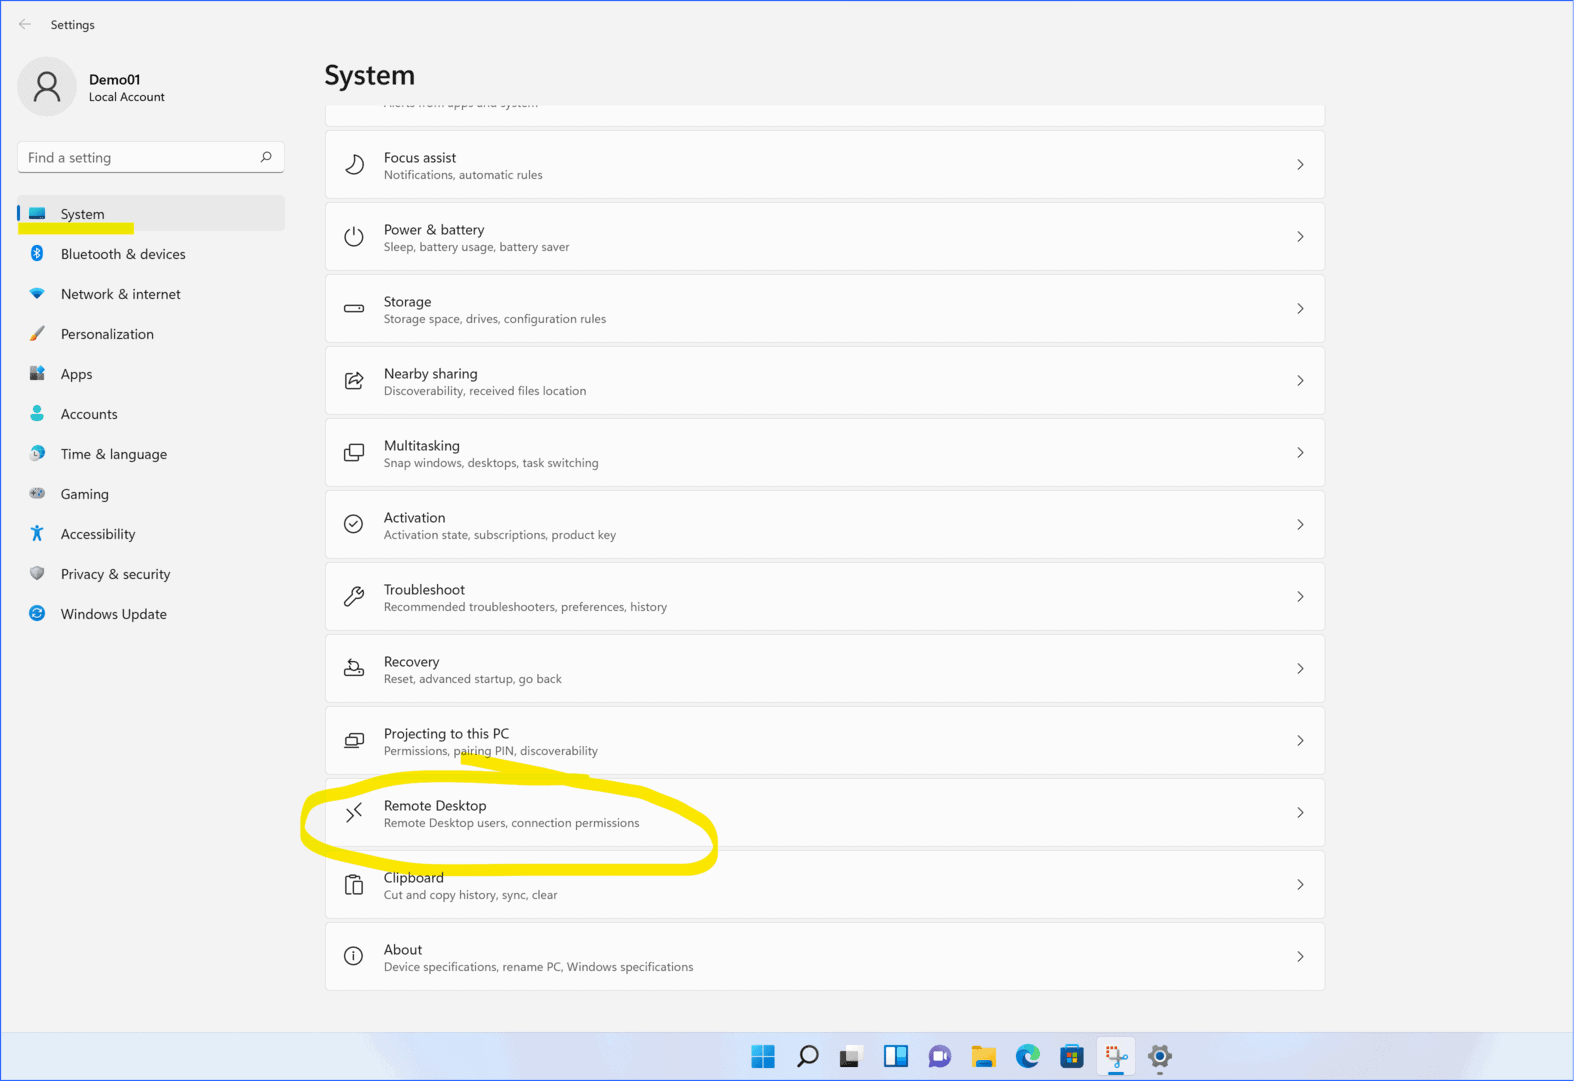The image size is (1574, 1081).
Task: Click the Activation checkmark icon
Action: coord(354,524)
